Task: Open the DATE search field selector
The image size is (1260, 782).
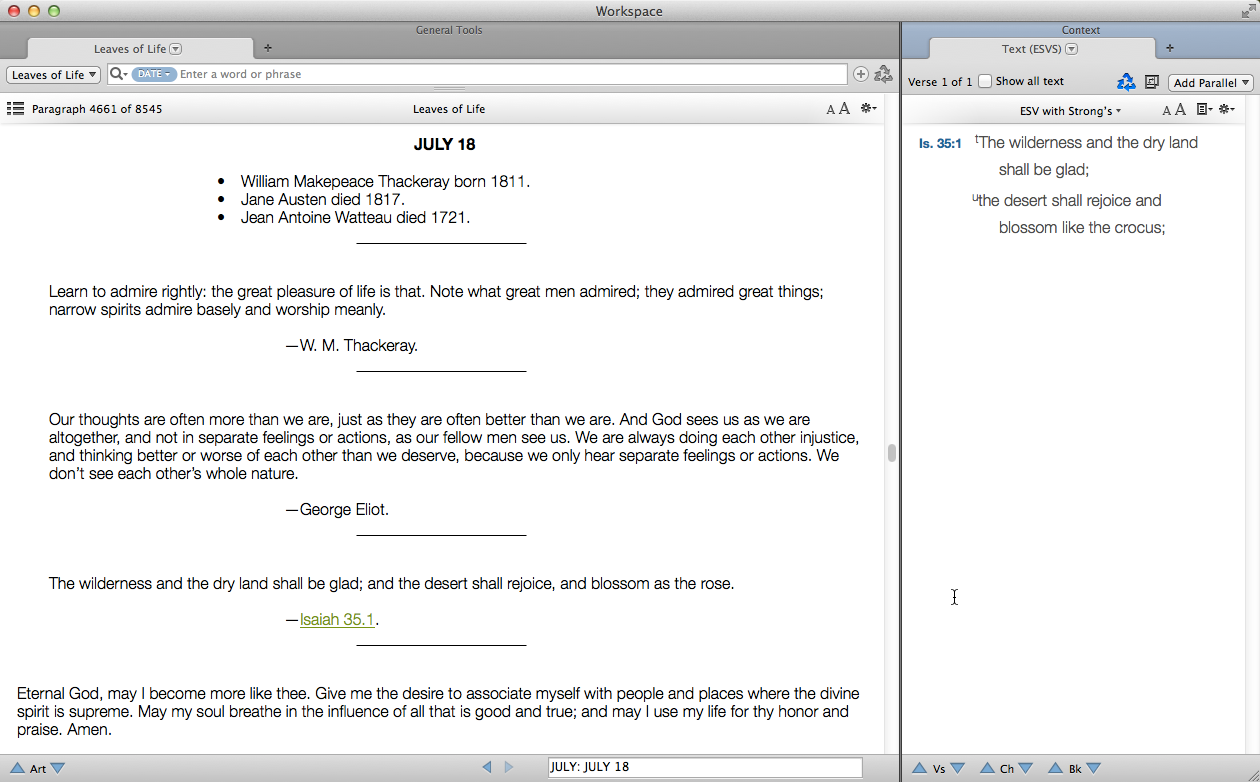Action: tap(153, 74)
